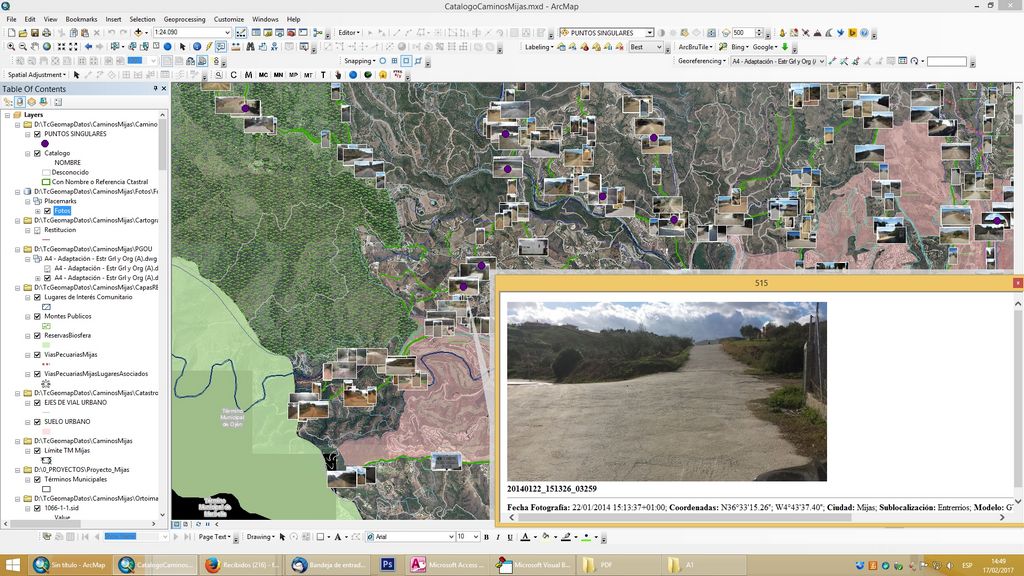Uncheck the PUNTOS SINGULARES layer

(x=37, y=133)
